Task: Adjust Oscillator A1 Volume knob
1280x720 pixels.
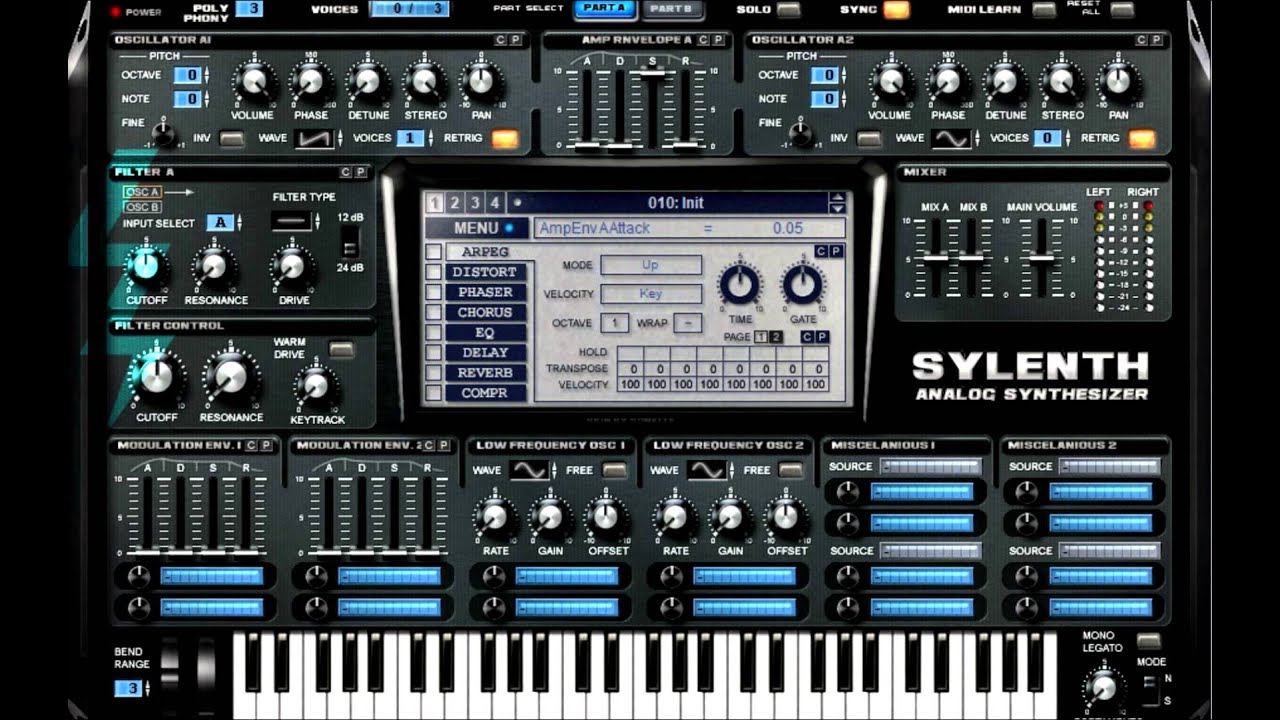Action: tap(253, 81)
